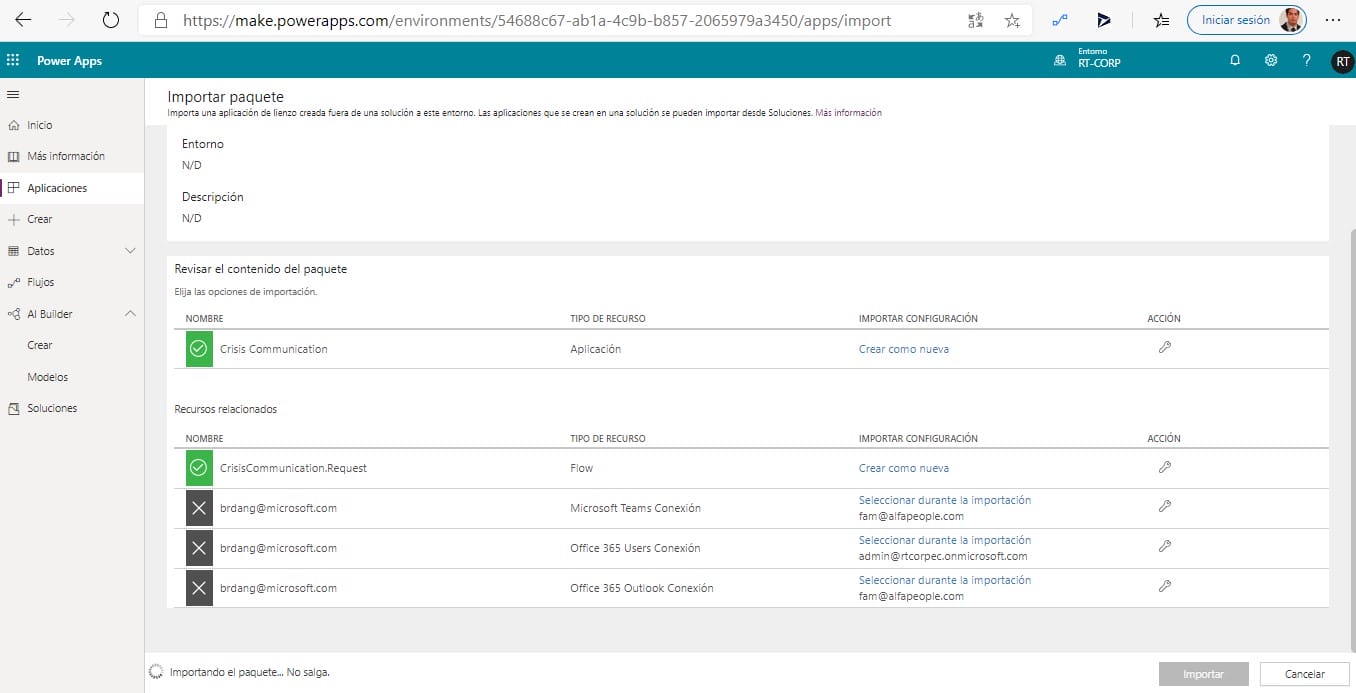
Task: Open the app launcher waffle icon
Action: click(x=13, y=61)
